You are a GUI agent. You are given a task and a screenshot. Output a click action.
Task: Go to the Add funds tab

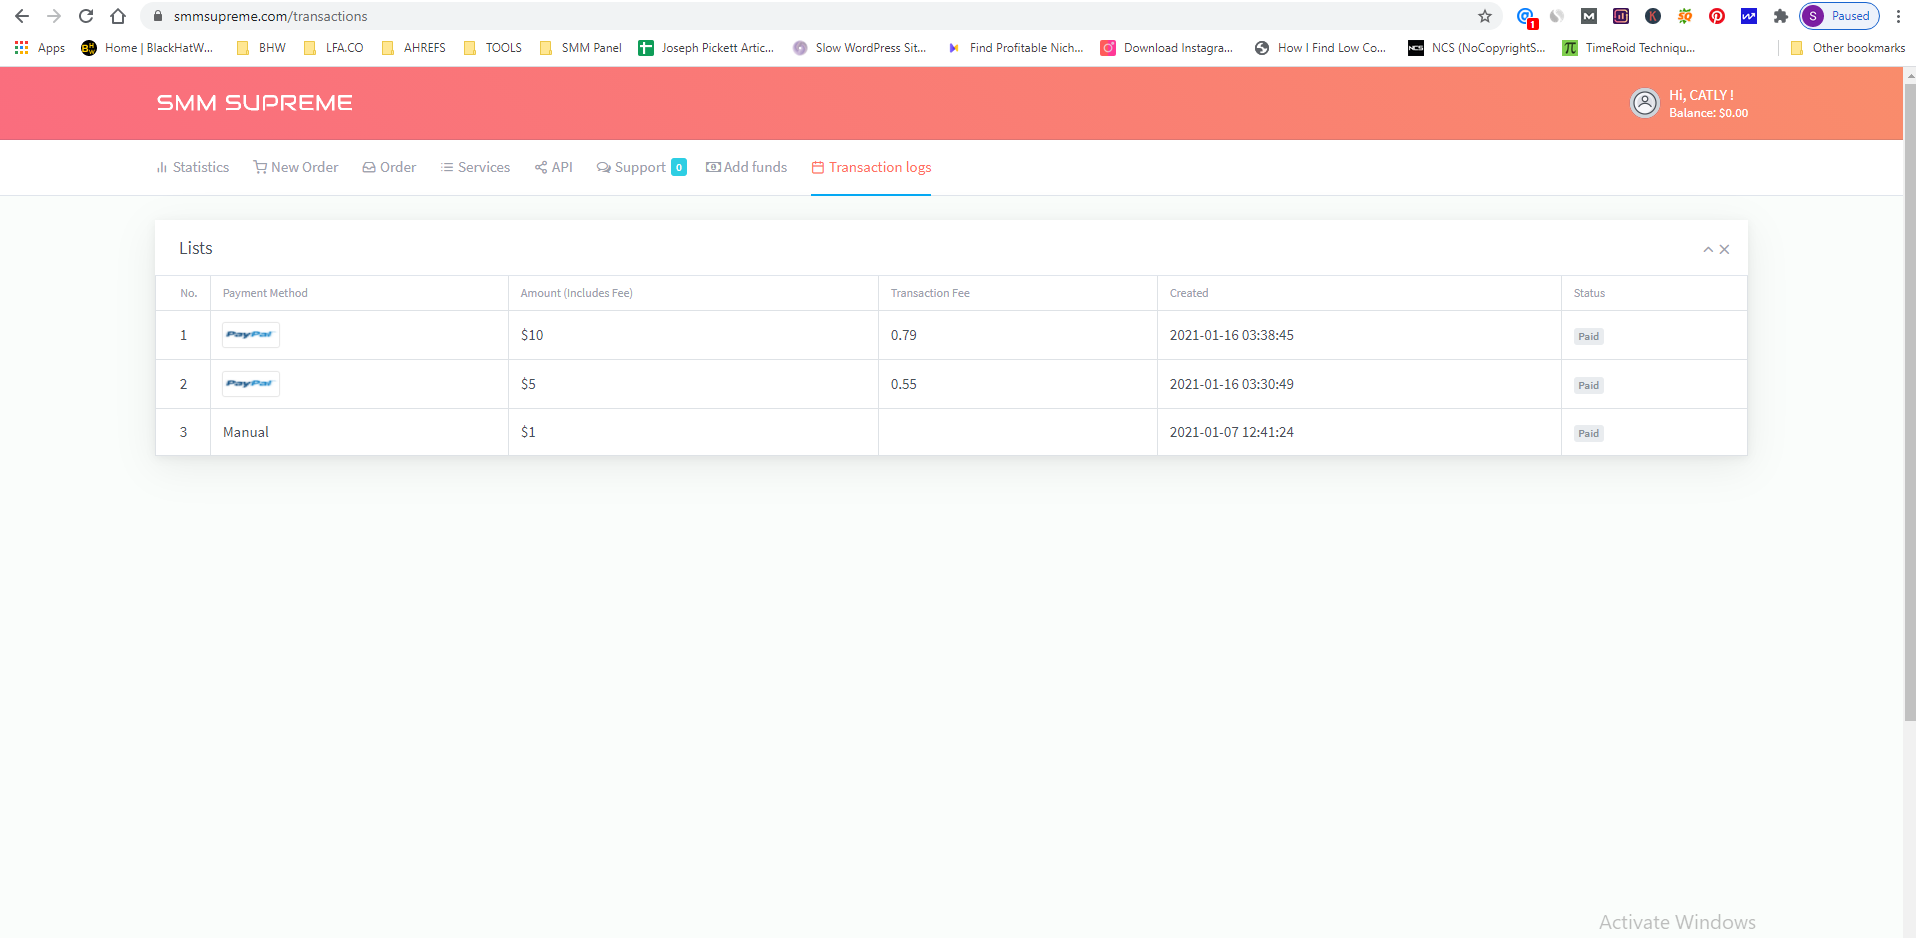tap(746, 167)
